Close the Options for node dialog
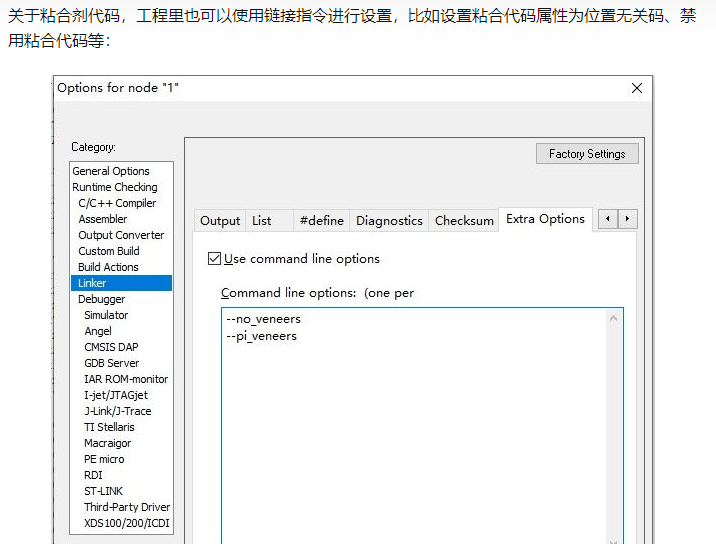 pos(636,88)
